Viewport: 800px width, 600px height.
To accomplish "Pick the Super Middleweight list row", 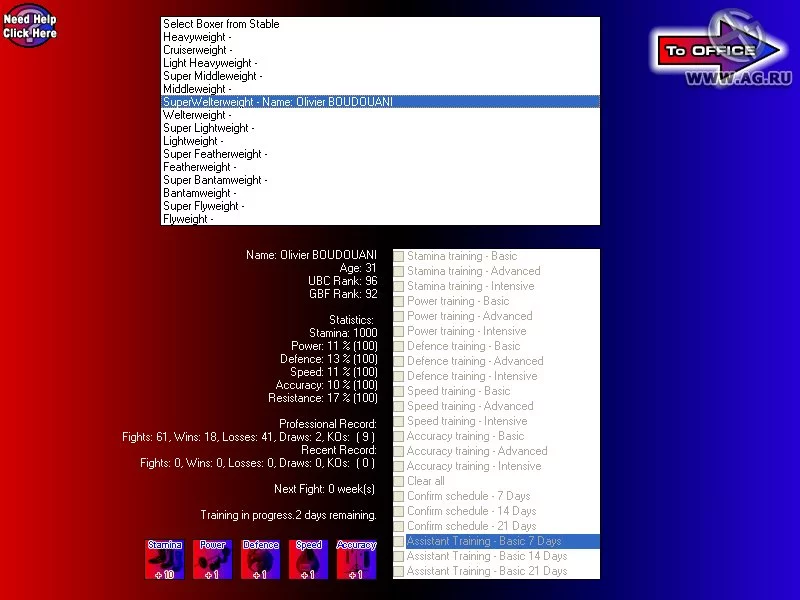I will point(380,76).
